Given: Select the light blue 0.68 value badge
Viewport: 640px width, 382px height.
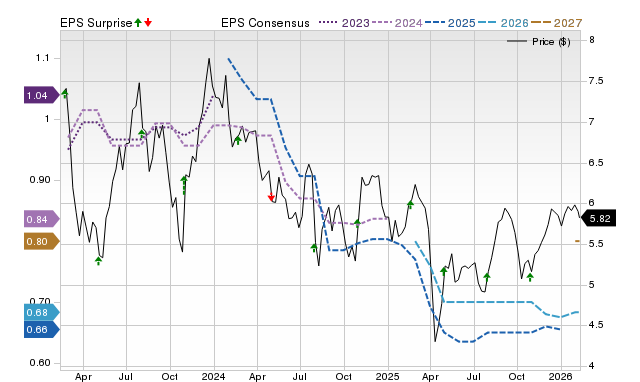Looking at the screenshot, I should click(42, 313).
